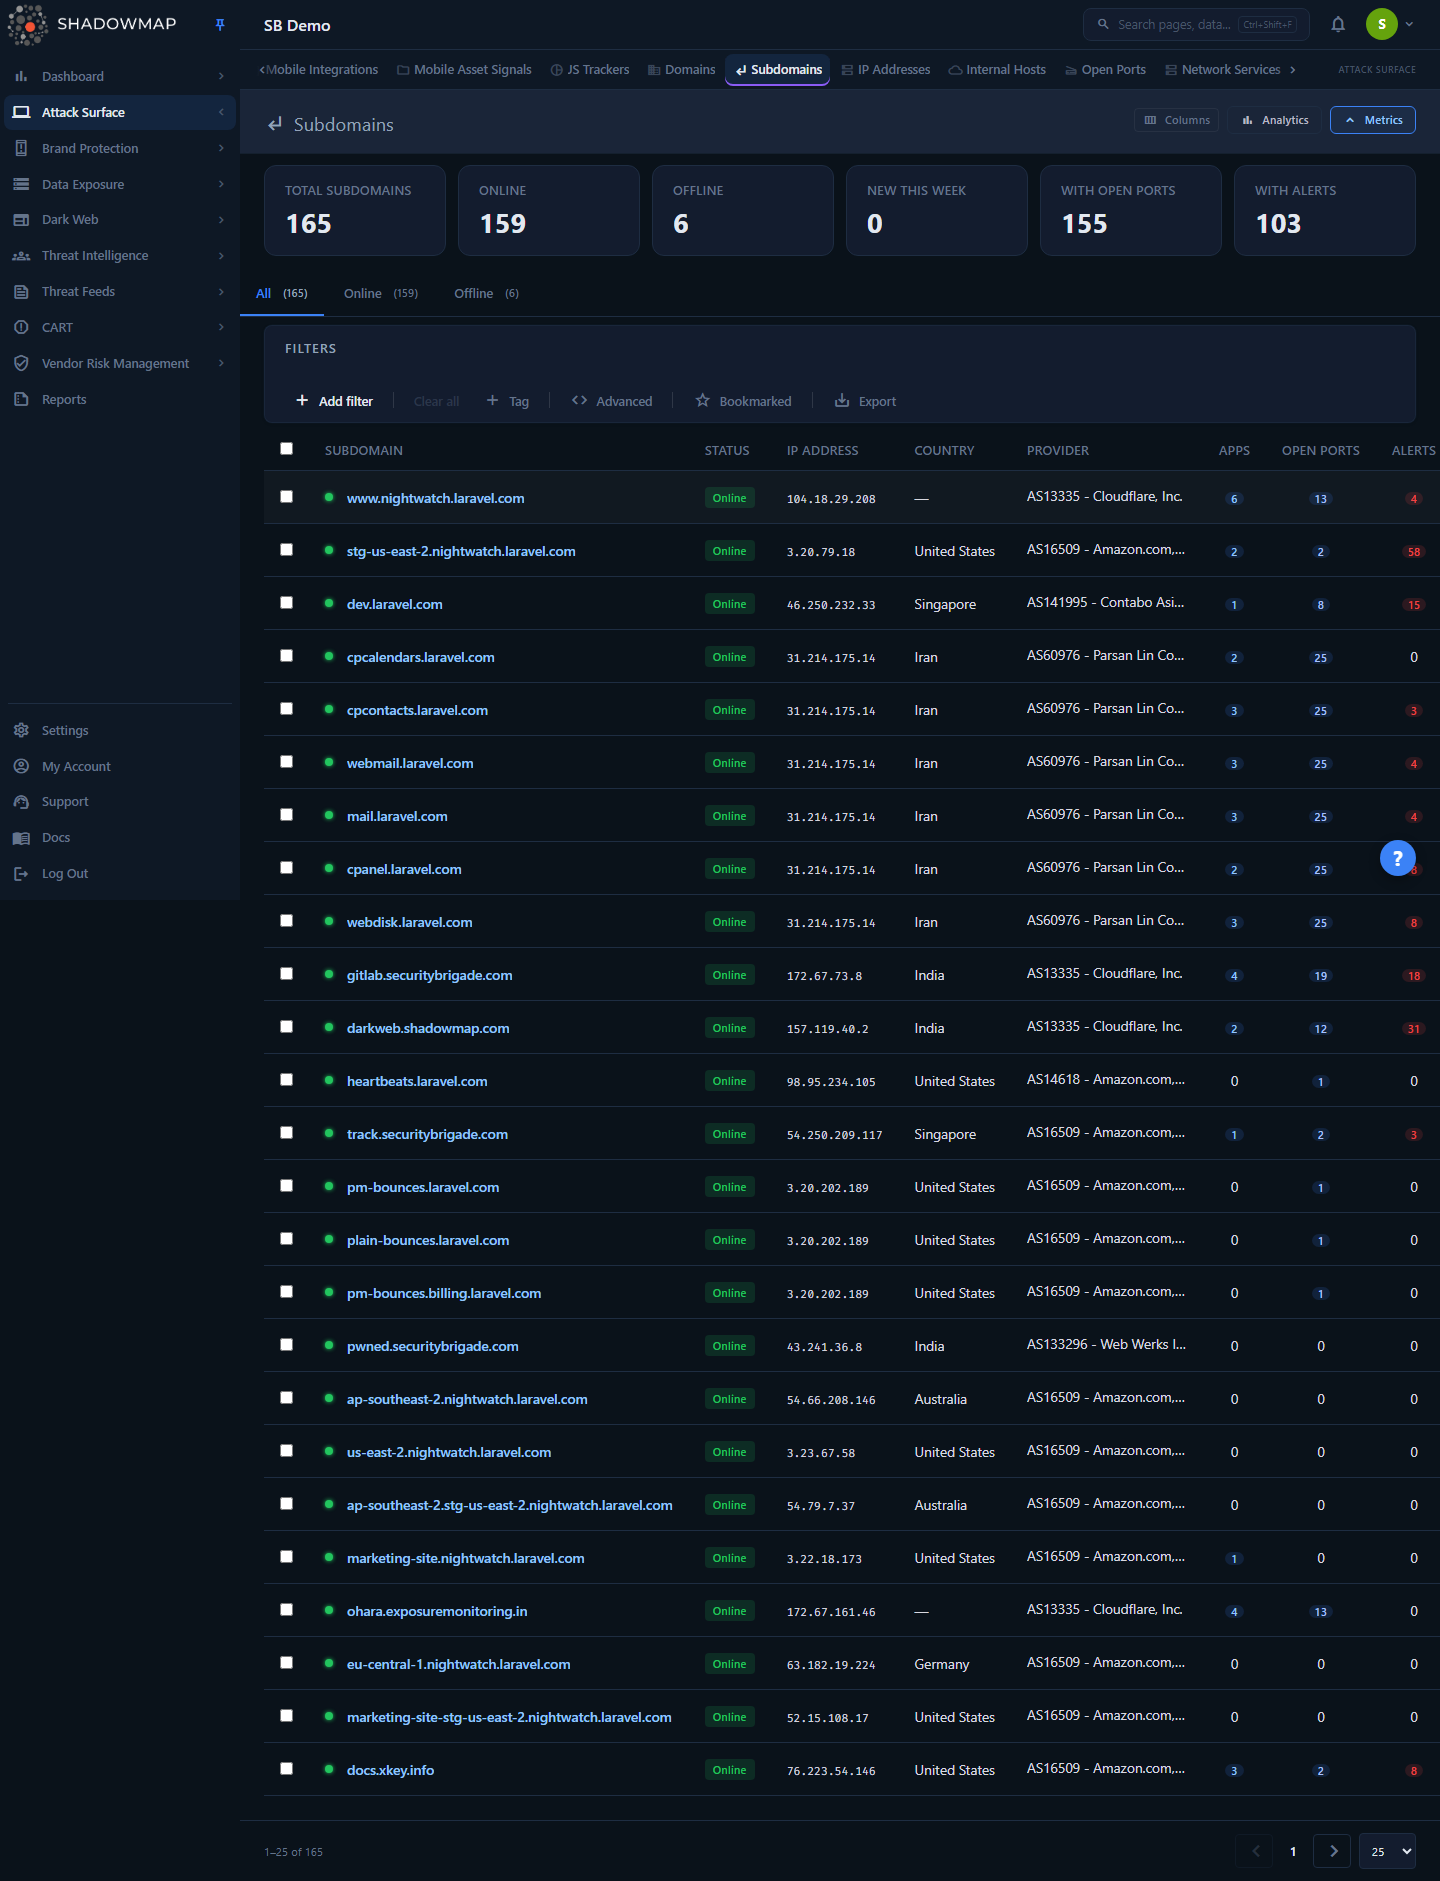Click the Brand Protection sidebar icon
This screenshot has height=1881, width=1440.
click(x=21, y=148)
